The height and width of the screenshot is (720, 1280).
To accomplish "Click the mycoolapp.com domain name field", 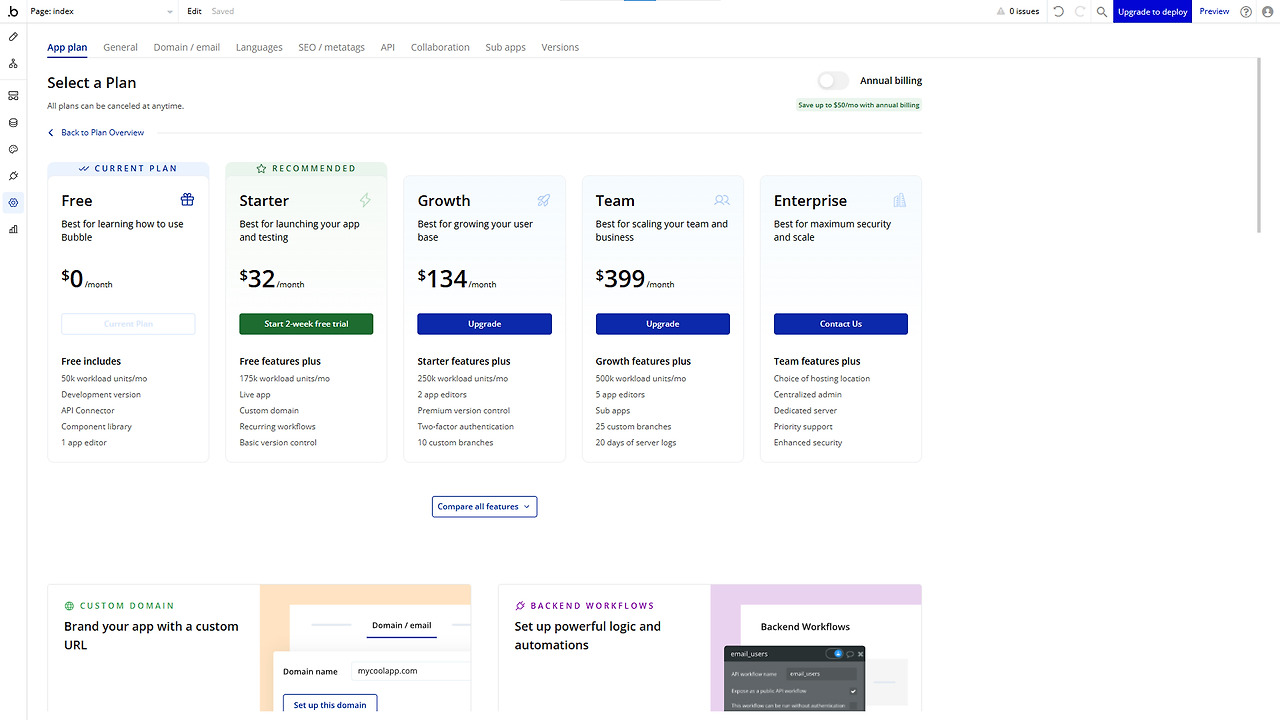I will click(x=410, y=671).
